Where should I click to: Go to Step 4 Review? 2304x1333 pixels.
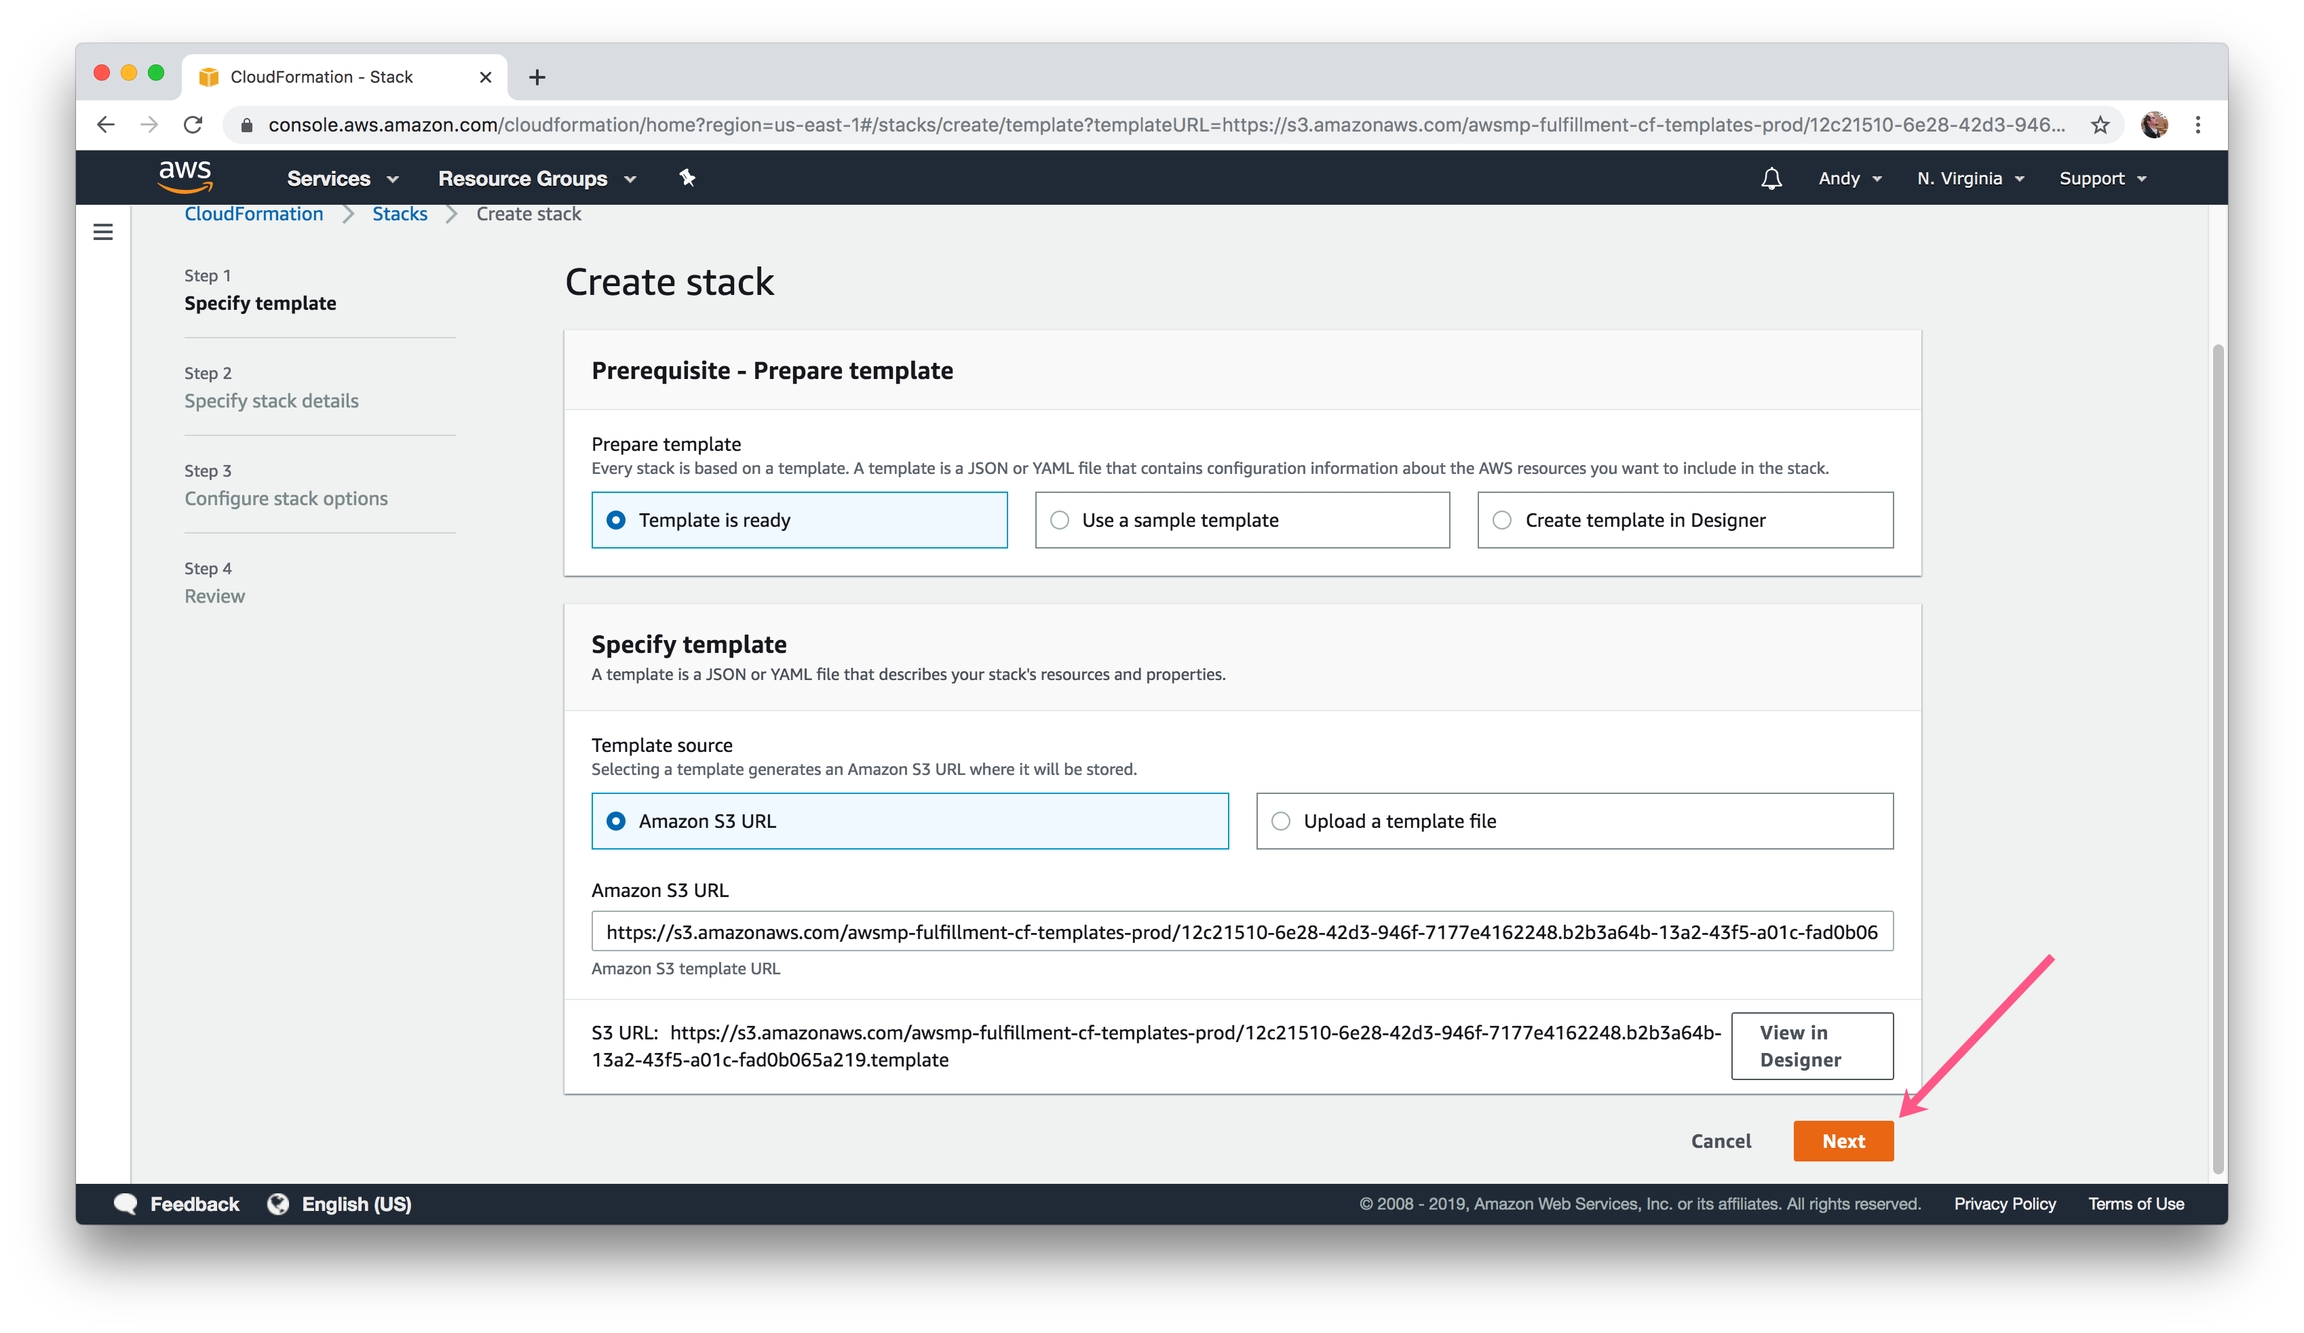[214, 596]
